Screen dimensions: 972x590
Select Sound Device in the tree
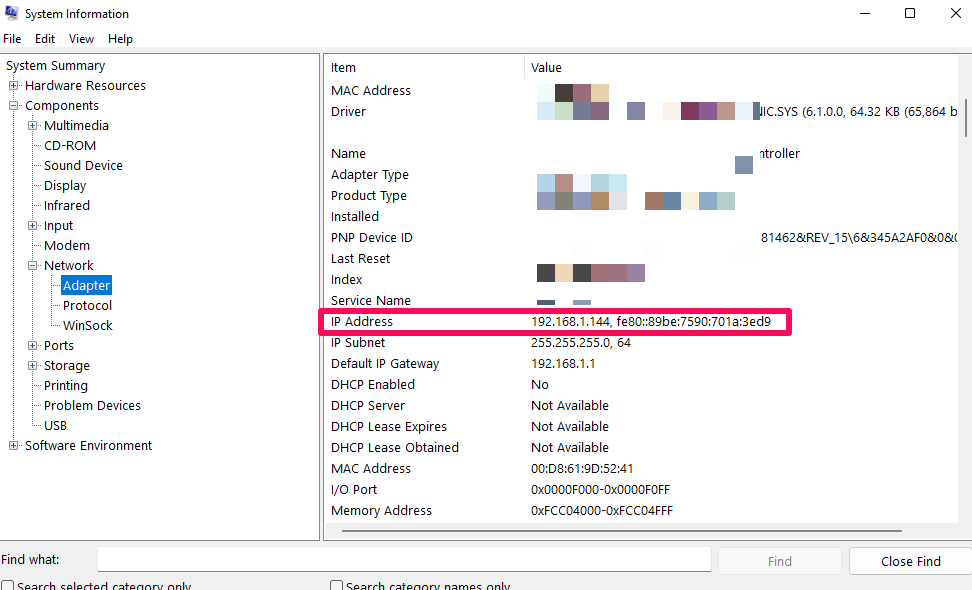pos(83,165)
